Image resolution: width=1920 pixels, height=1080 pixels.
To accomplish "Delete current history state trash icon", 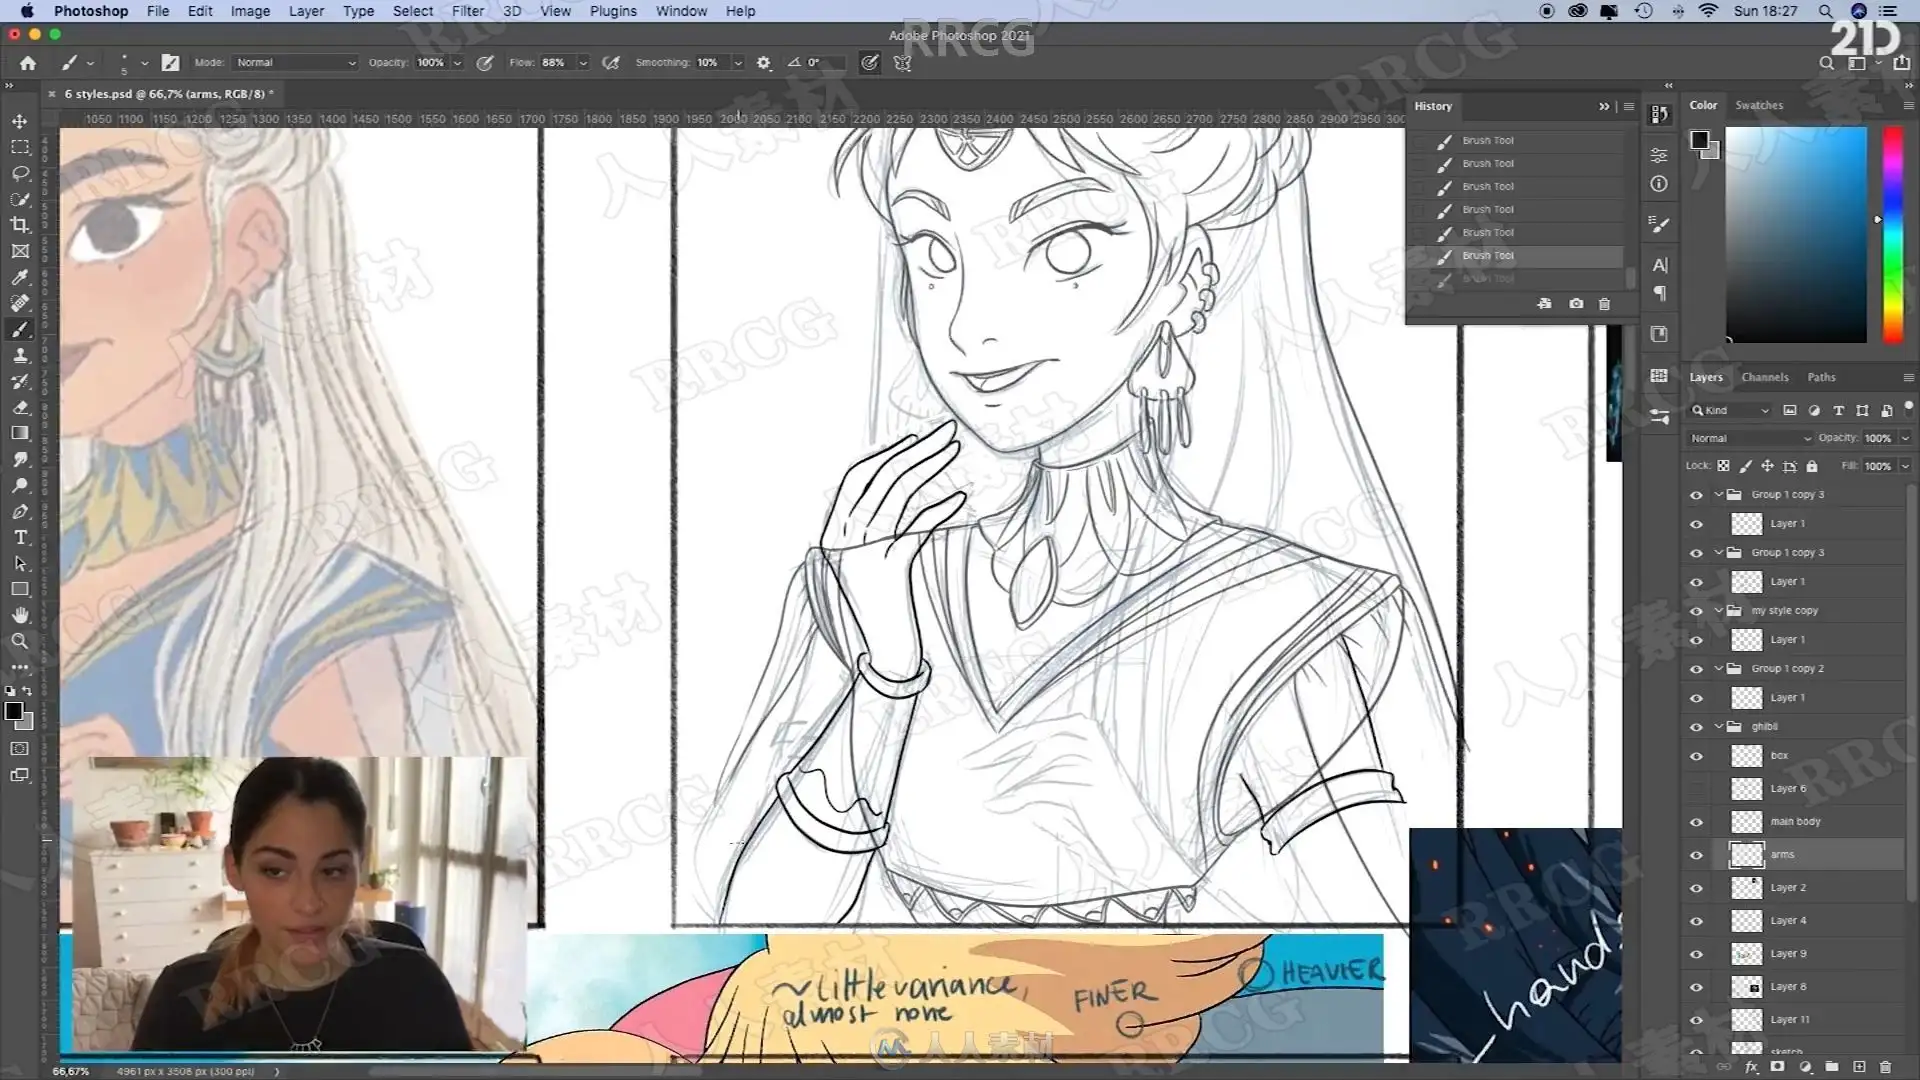I will click(x=1605, y=303).
